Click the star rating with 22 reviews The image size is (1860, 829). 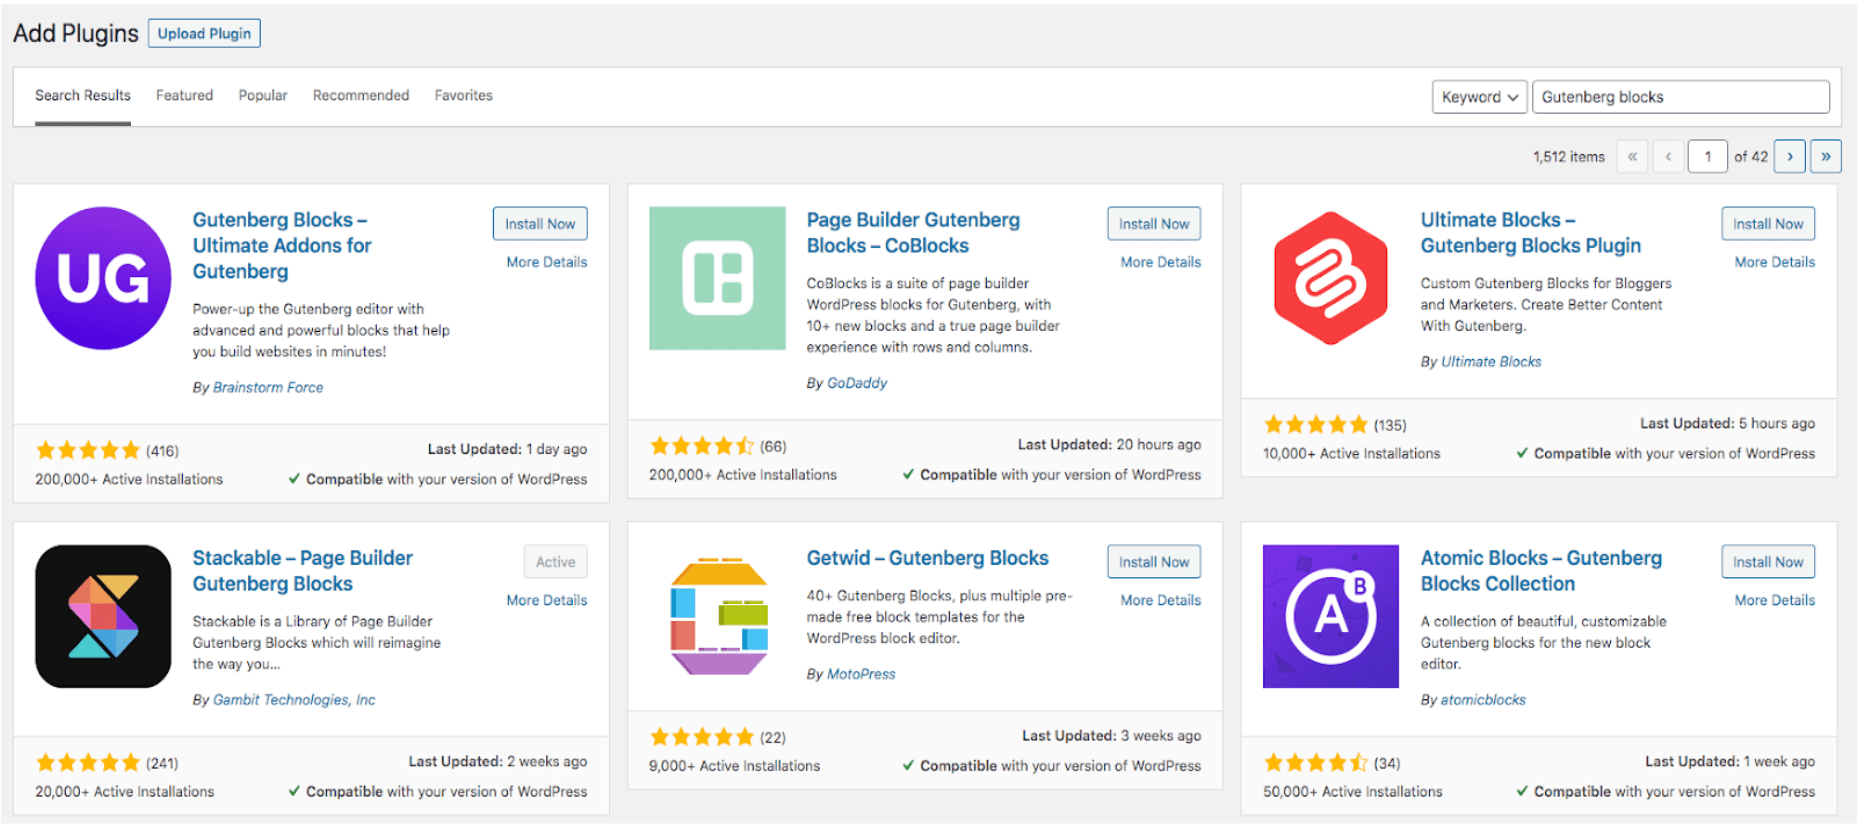[x=702, y=738]
